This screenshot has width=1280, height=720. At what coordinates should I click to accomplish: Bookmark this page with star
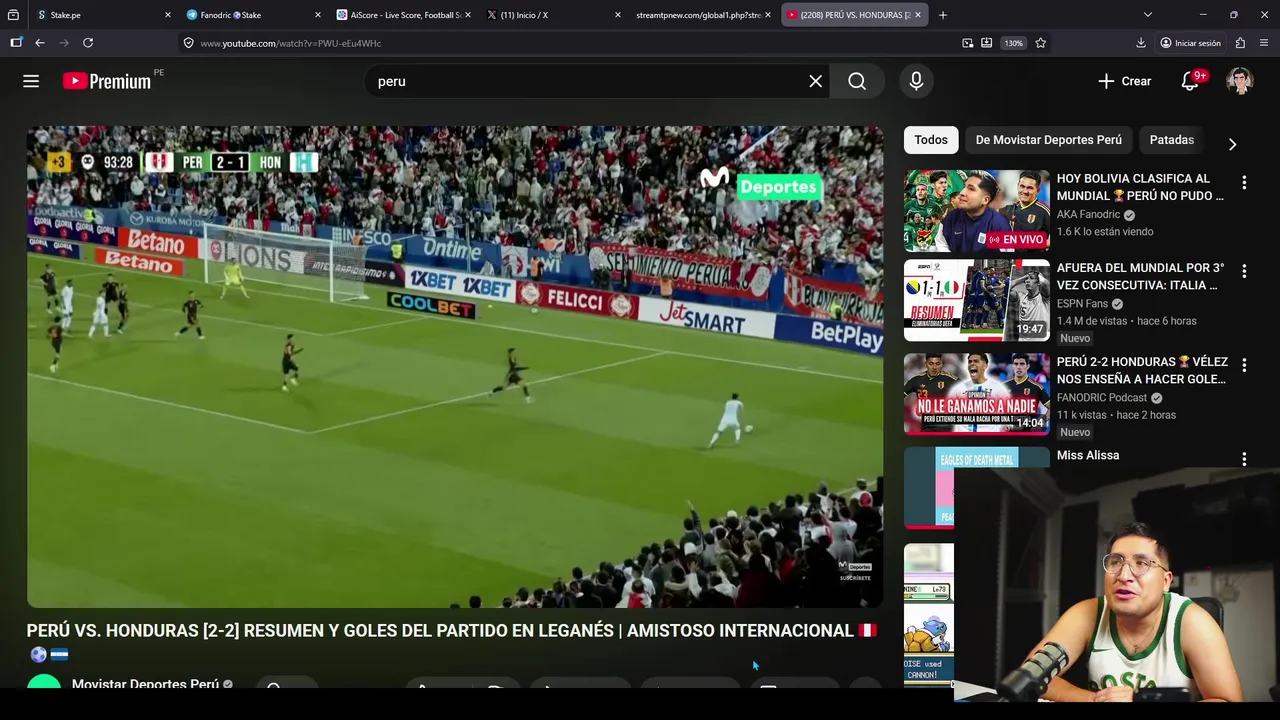click(1041, 43)
